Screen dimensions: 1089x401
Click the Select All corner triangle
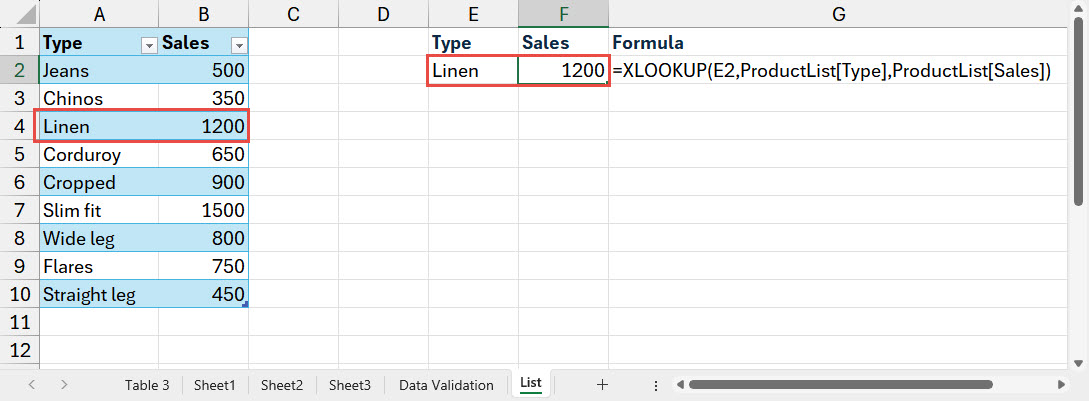tap(19, 14)
